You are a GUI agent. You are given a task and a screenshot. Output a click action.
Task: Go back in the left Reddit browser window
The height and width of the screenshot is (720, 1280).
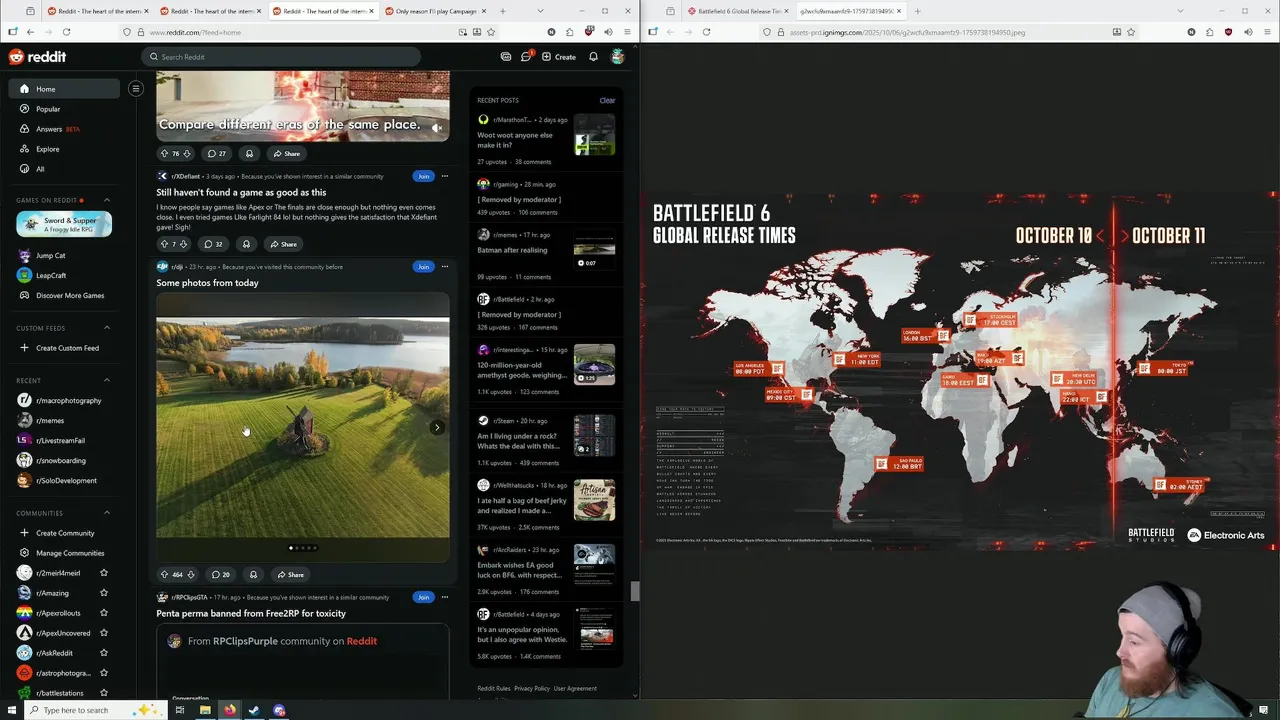pyautogui.click(x=30, y=32)
